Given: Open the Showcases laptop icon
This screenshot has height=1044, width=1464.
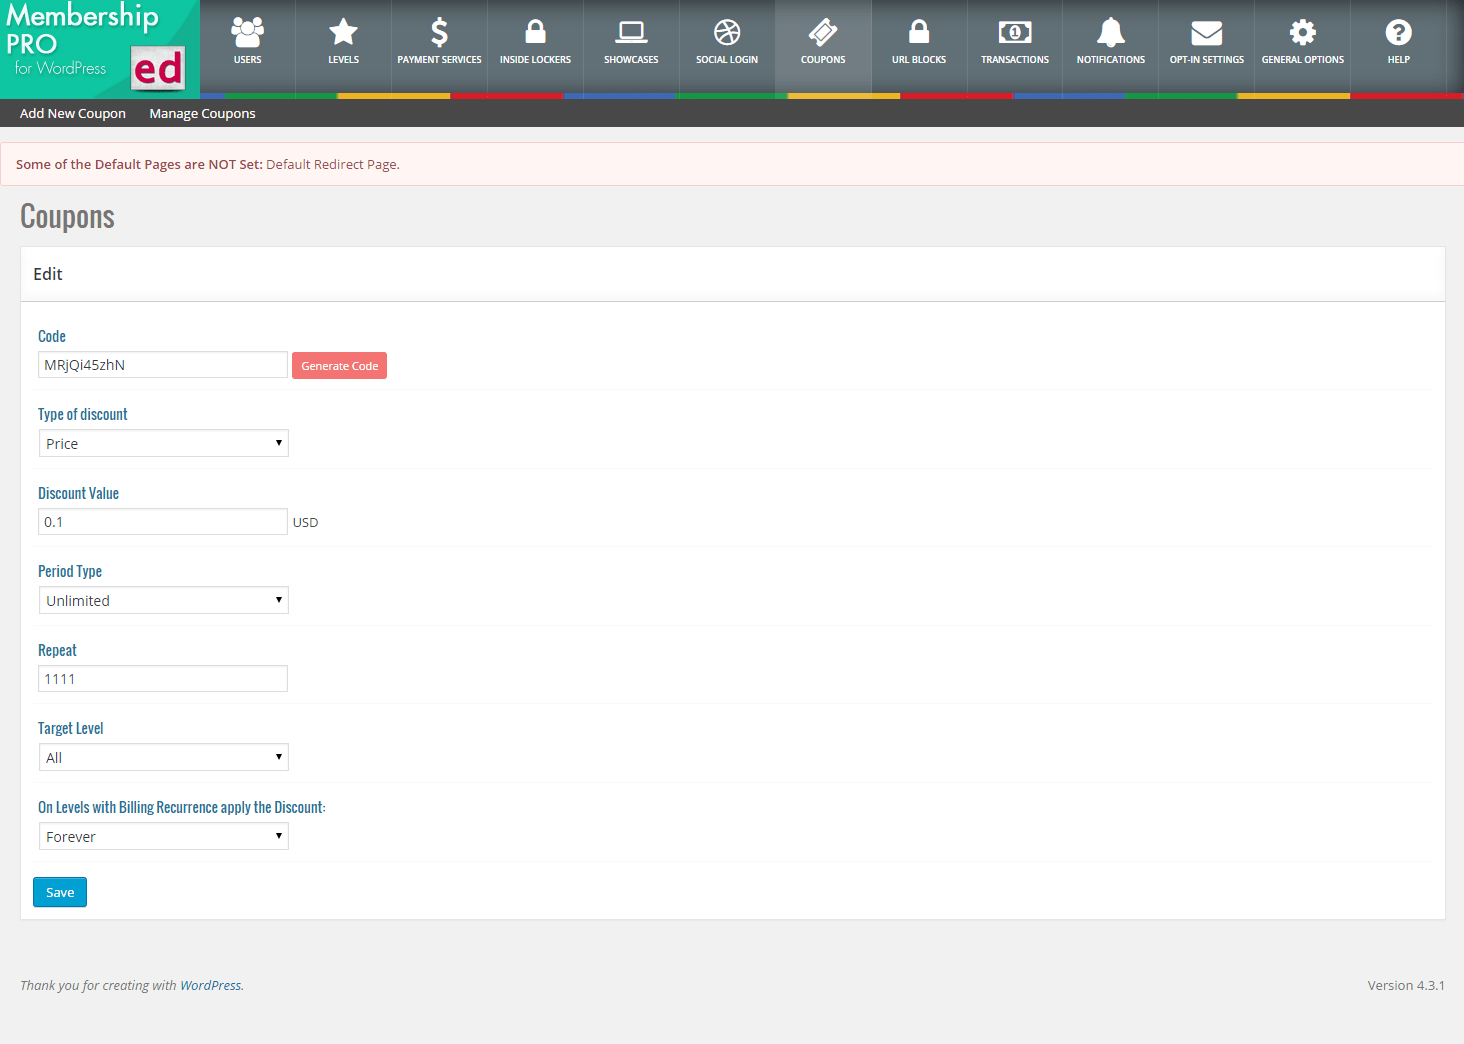Looking at the screenshot, I should click(631, 34).
